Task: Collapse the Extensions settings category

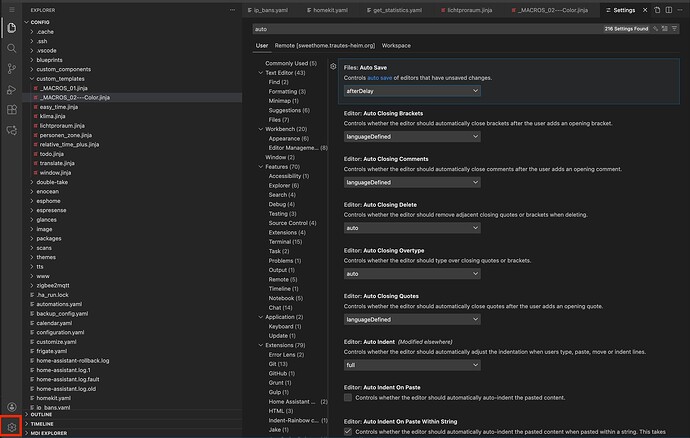Action: point(261,345)
